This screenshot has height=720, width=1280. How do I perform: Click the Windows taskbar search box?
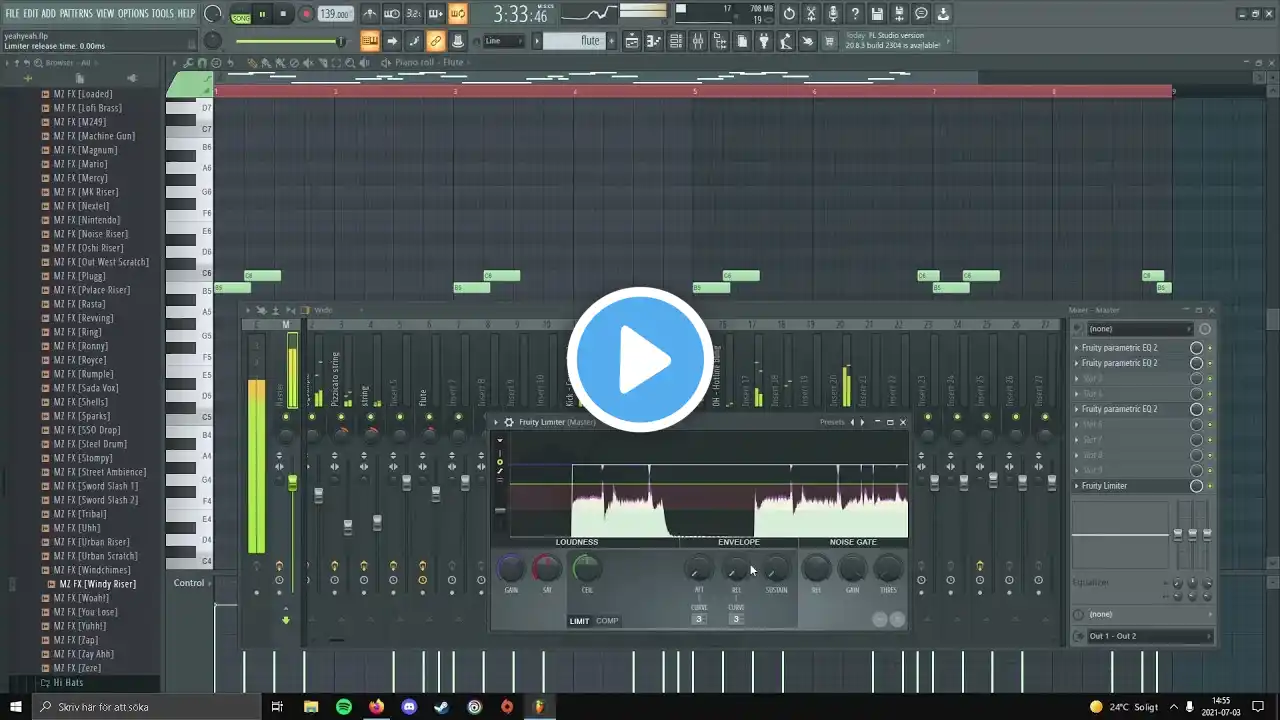[x=146, y=707]
